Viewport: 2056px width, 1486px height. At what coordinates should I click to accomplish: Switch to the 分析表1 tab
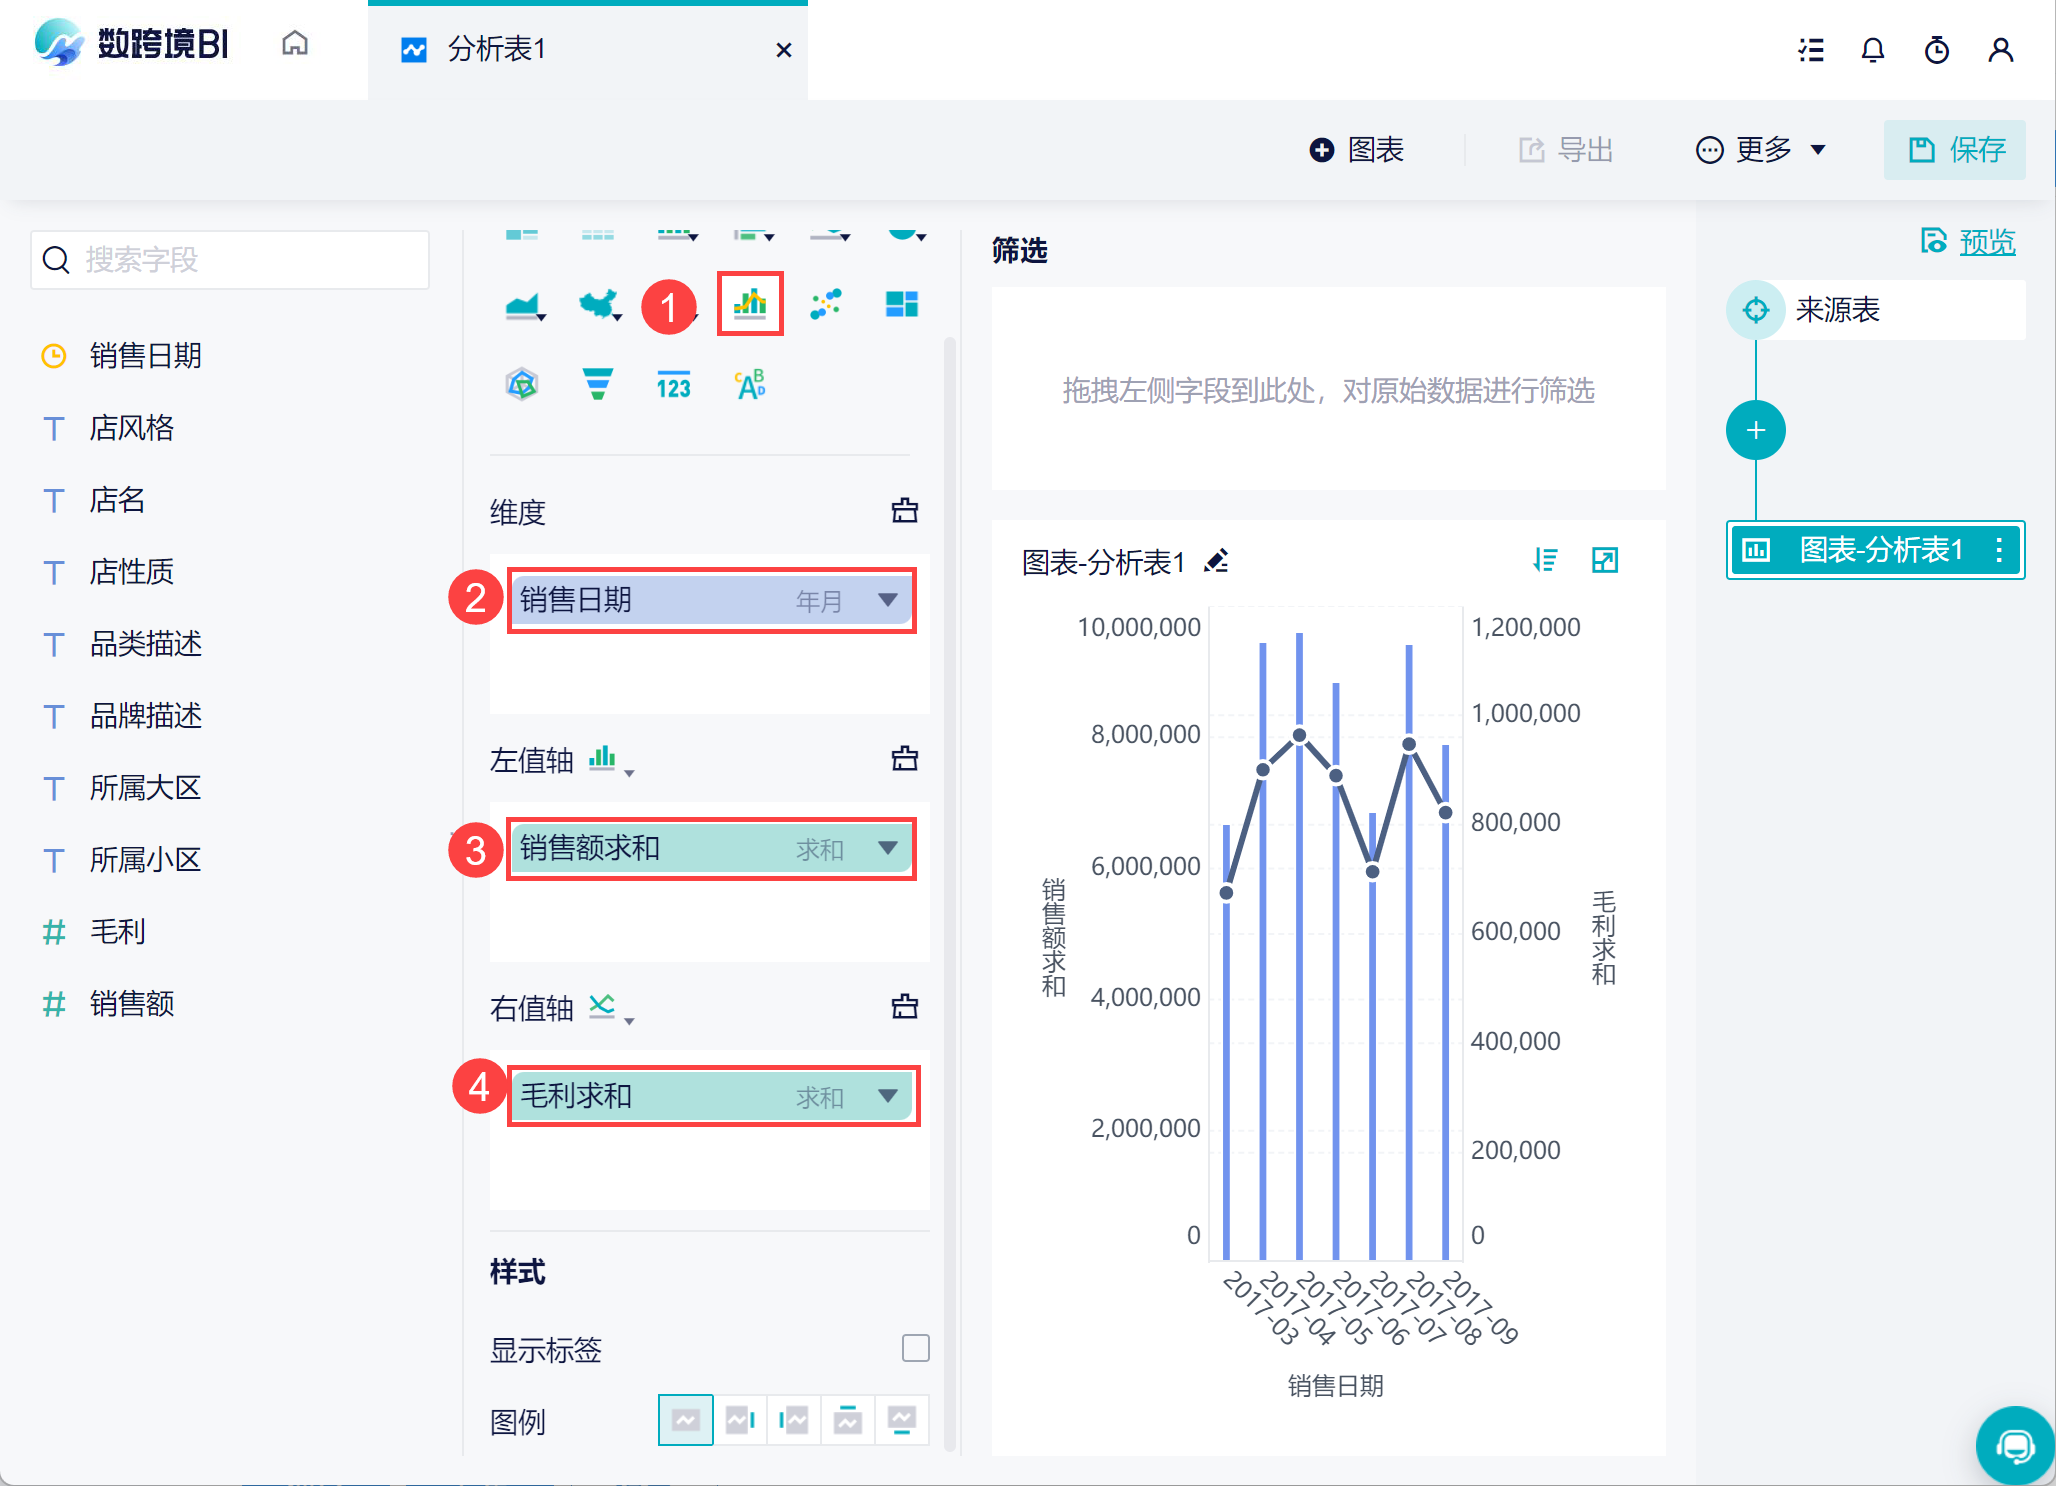[x=496, y=49]
